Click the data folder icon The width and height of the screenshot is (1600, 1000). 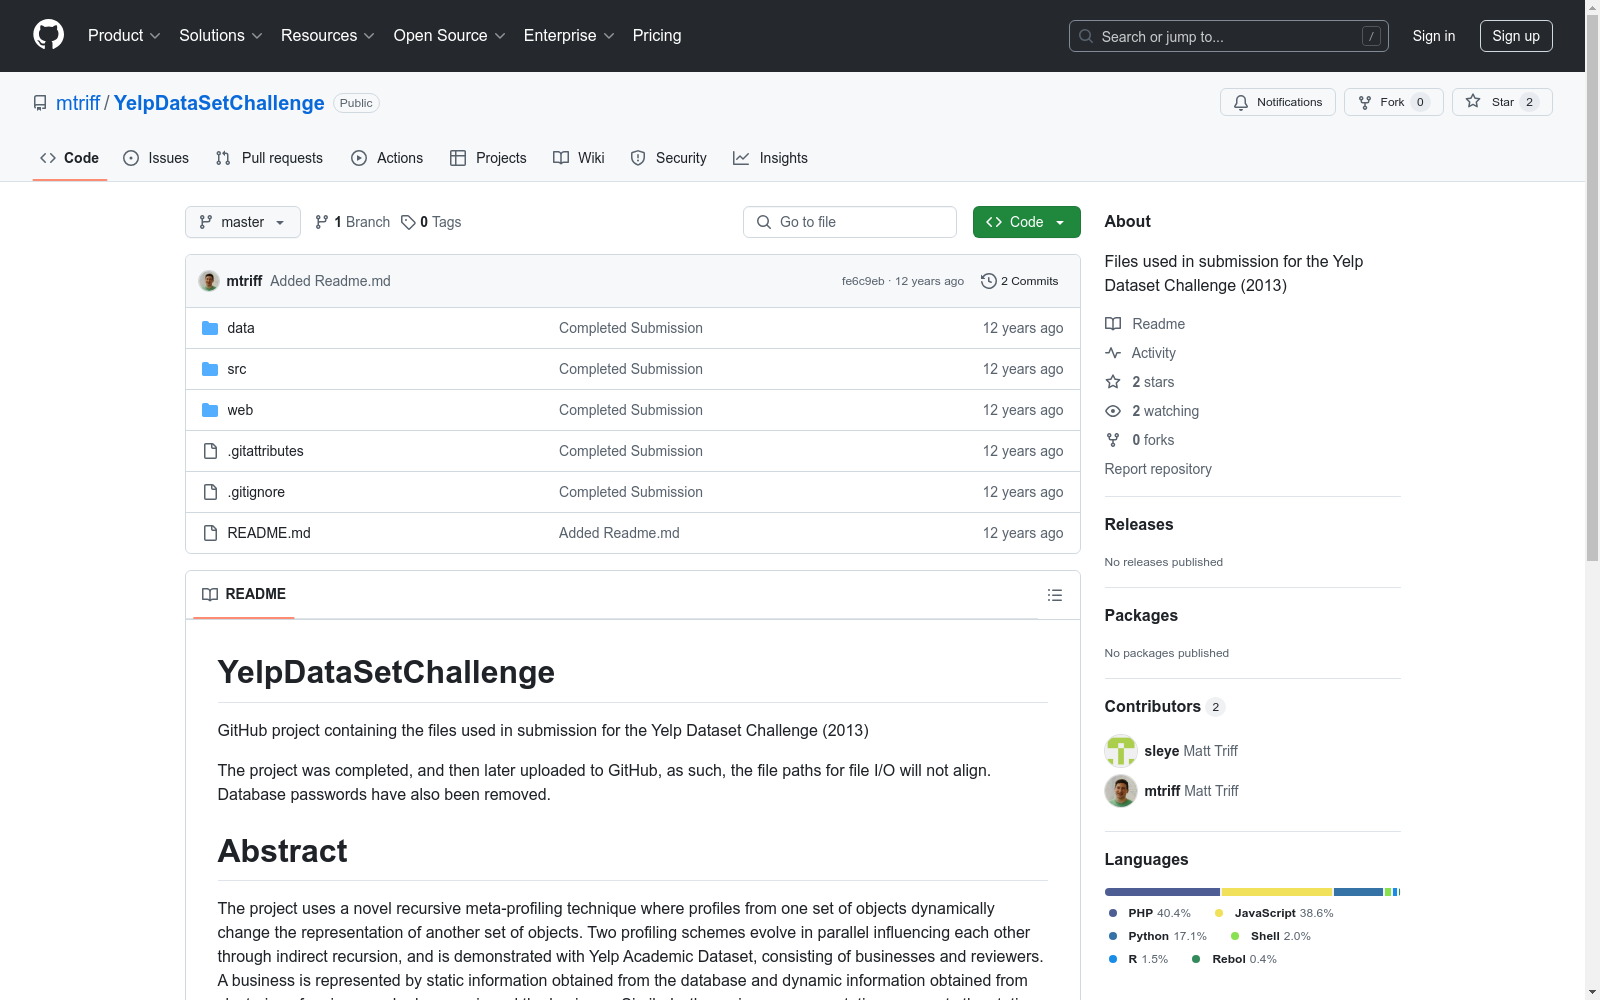[210, 328]
